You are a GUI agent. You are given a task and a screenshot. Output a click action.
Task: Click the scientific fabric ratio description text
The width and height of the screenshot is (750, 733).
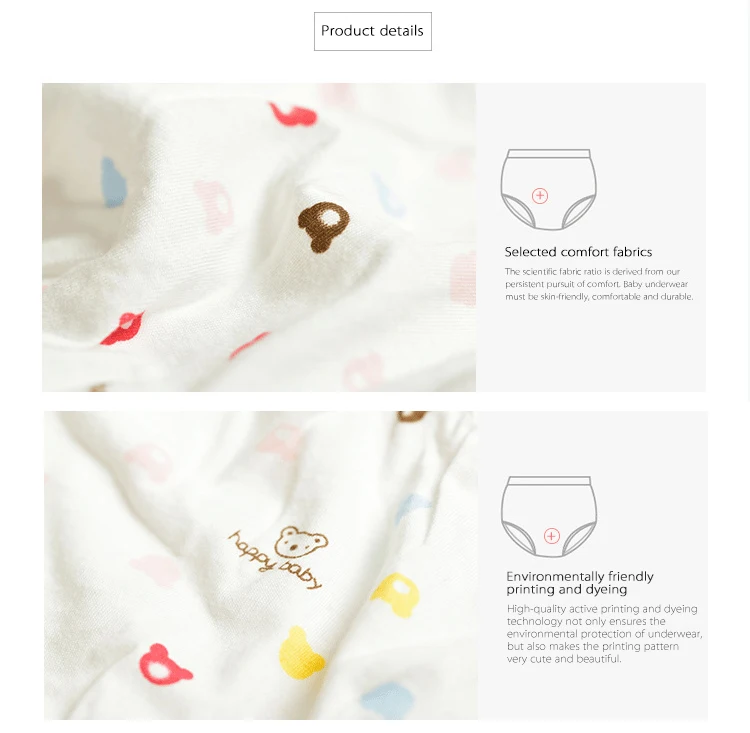(x=599, y=284)
